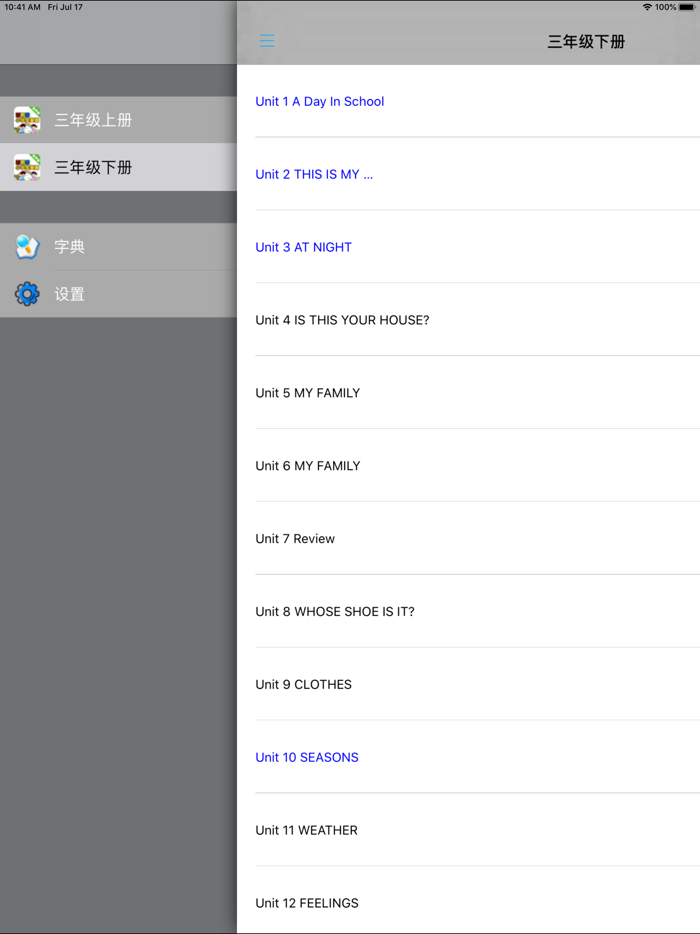Tap the hamburger menu icon
Screen dimensions: 700x934
[267, 41]
